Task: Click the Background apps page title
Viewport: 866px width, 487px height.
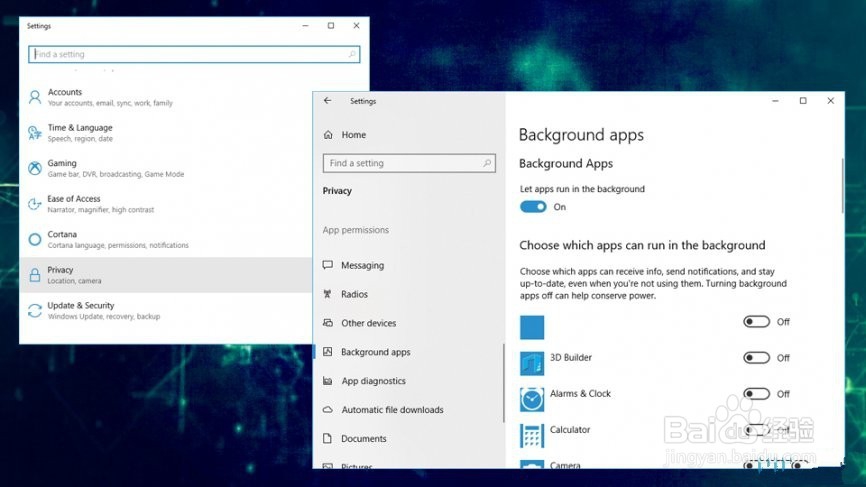Action: (581, 135)
